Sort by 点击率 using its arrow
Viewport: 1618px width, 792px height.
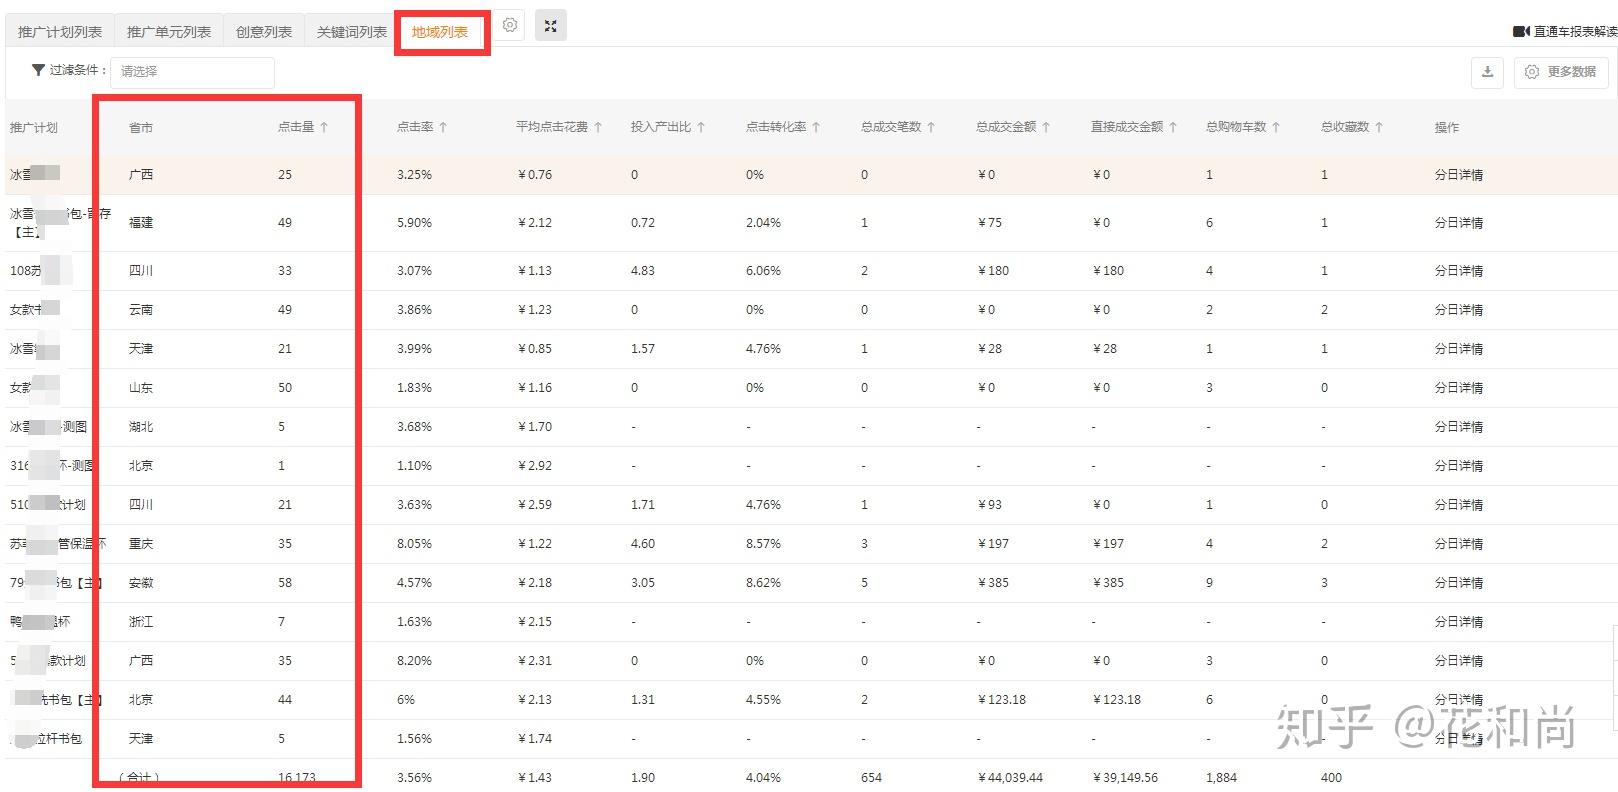(x=443, y=127)
